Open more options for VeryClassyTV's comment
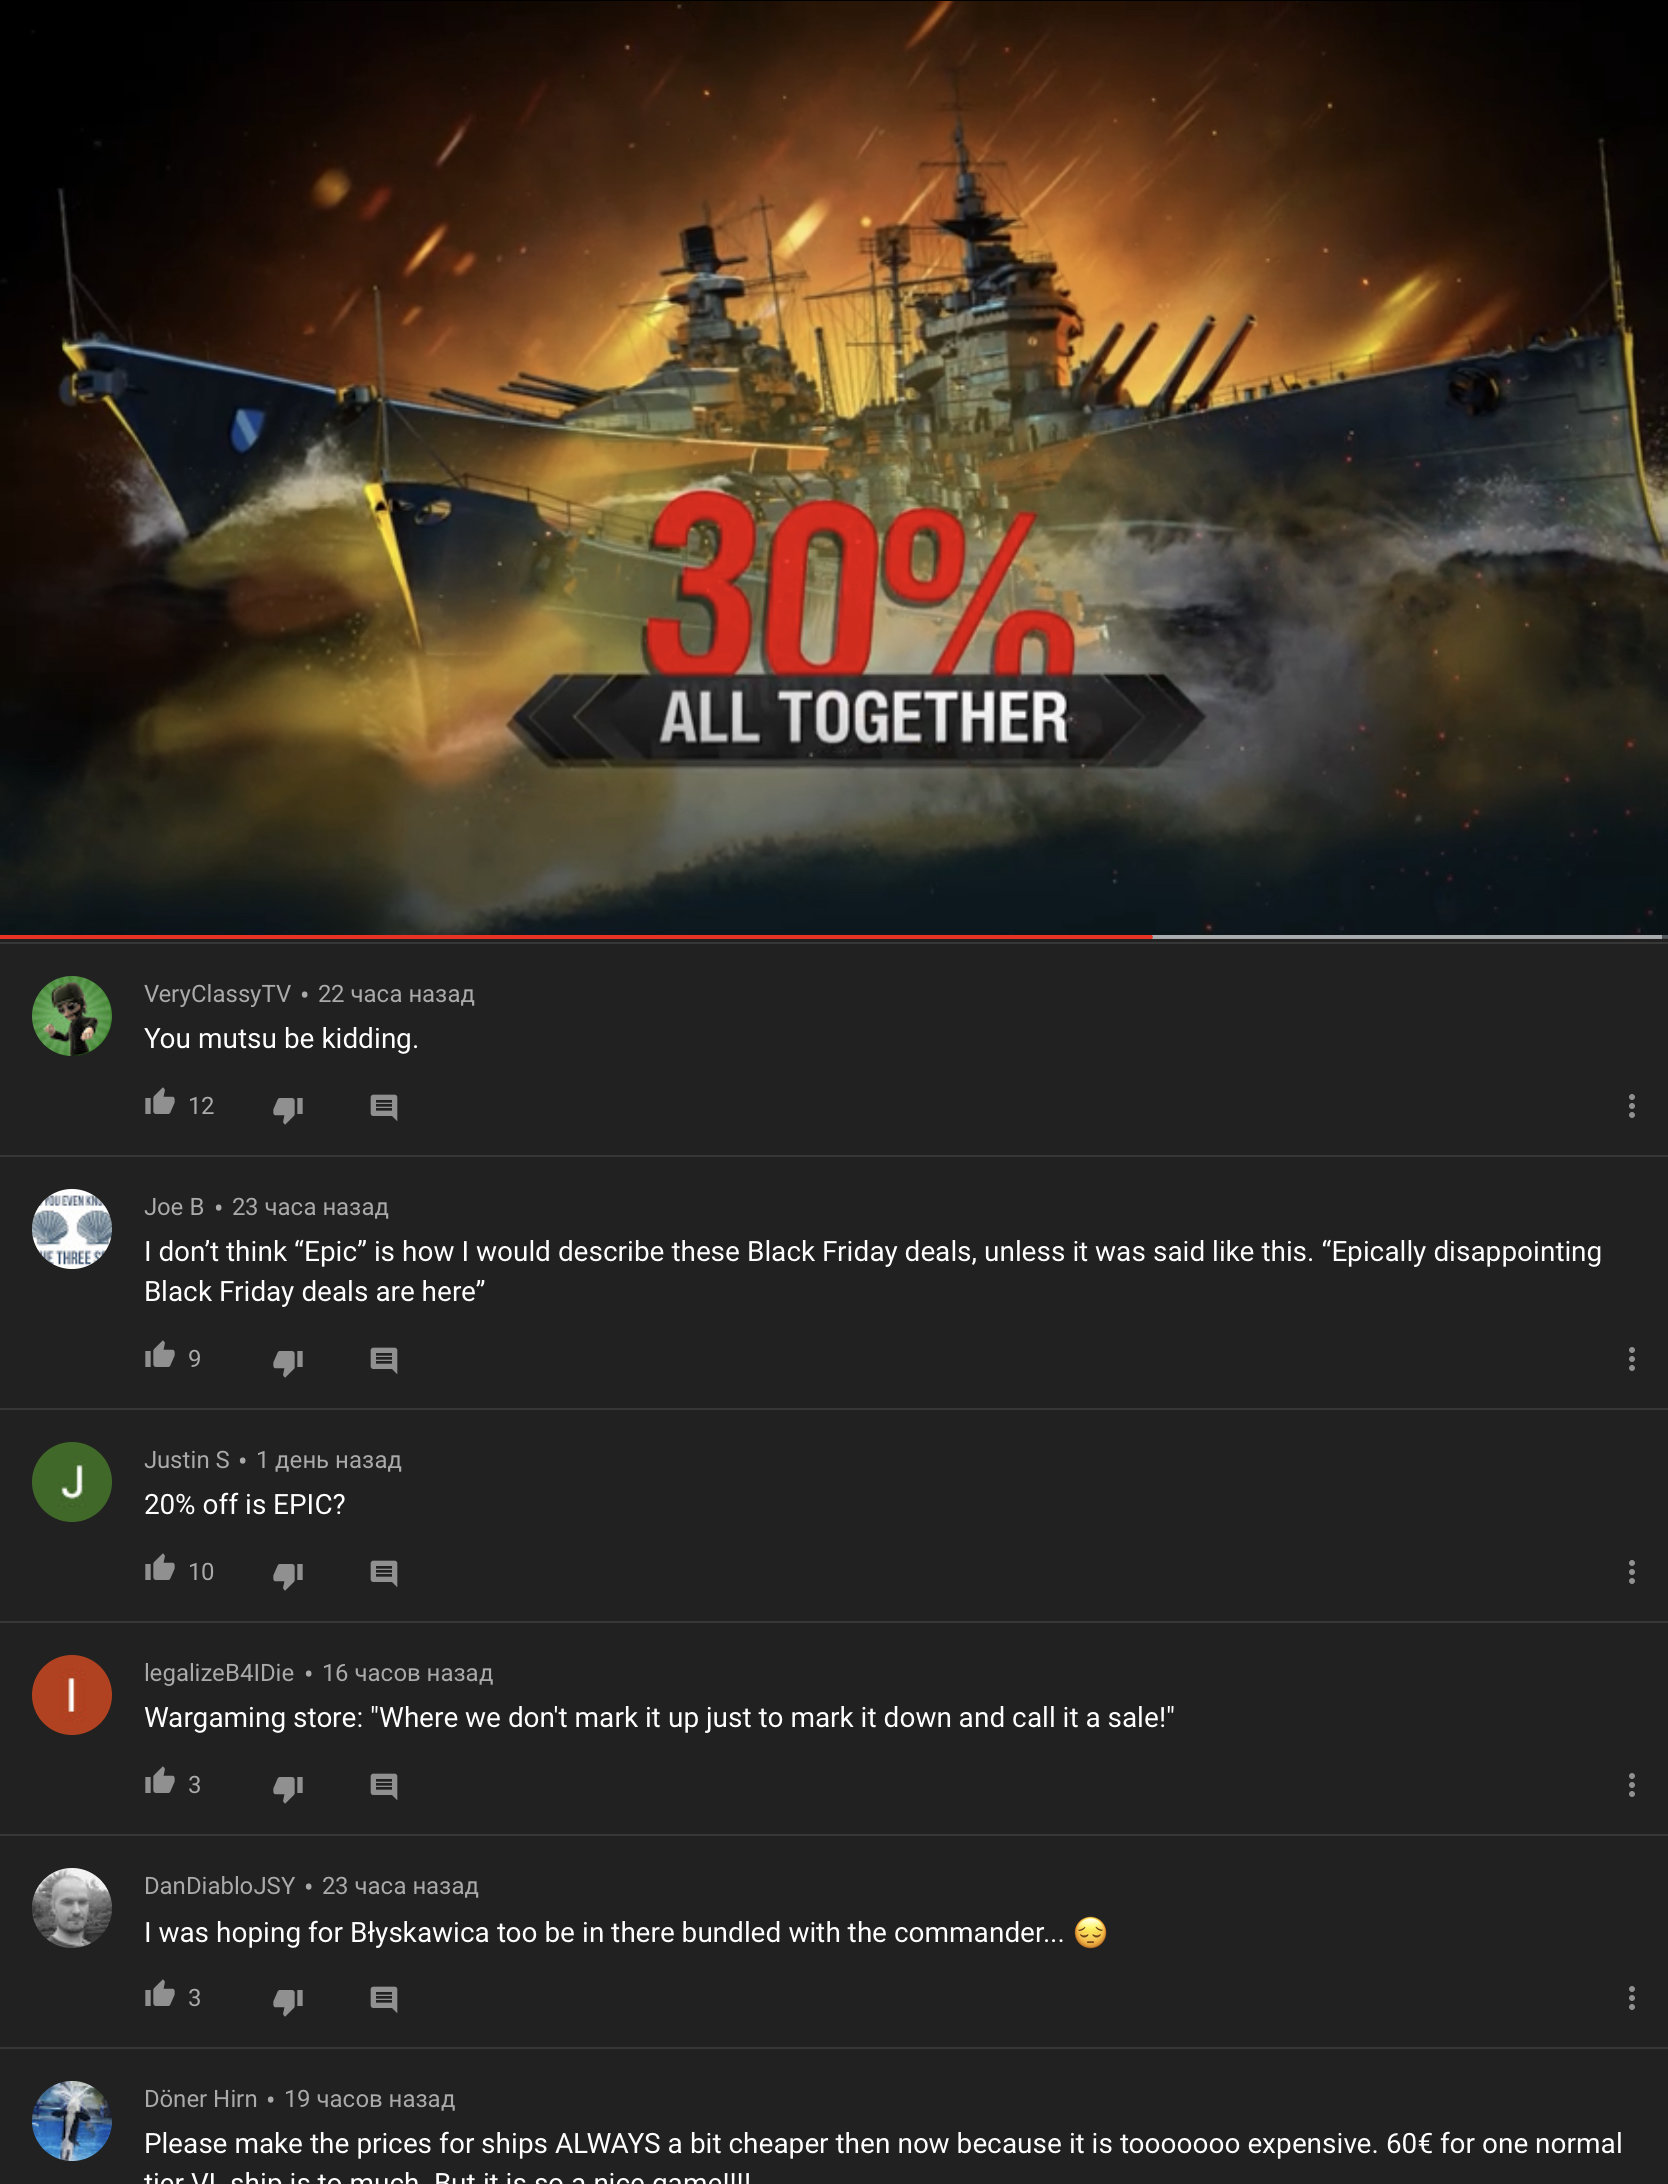1668x2184 pixels. tap(1632, 1106)
